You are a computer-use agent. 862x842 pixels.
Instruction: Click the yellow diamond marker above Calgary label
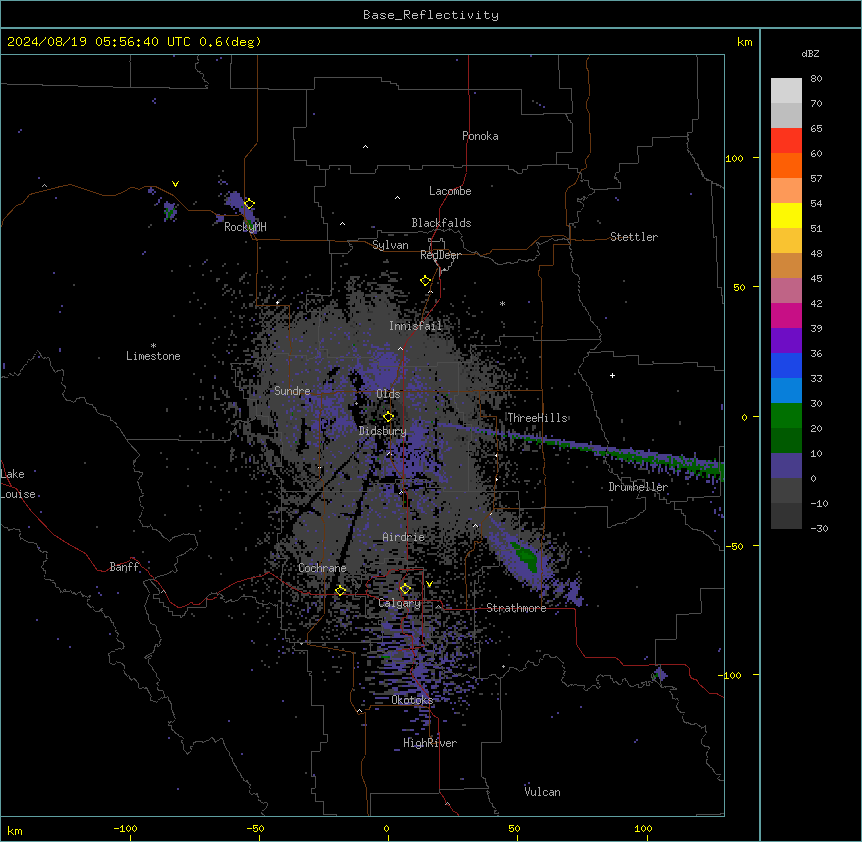[x=405, y=589]
